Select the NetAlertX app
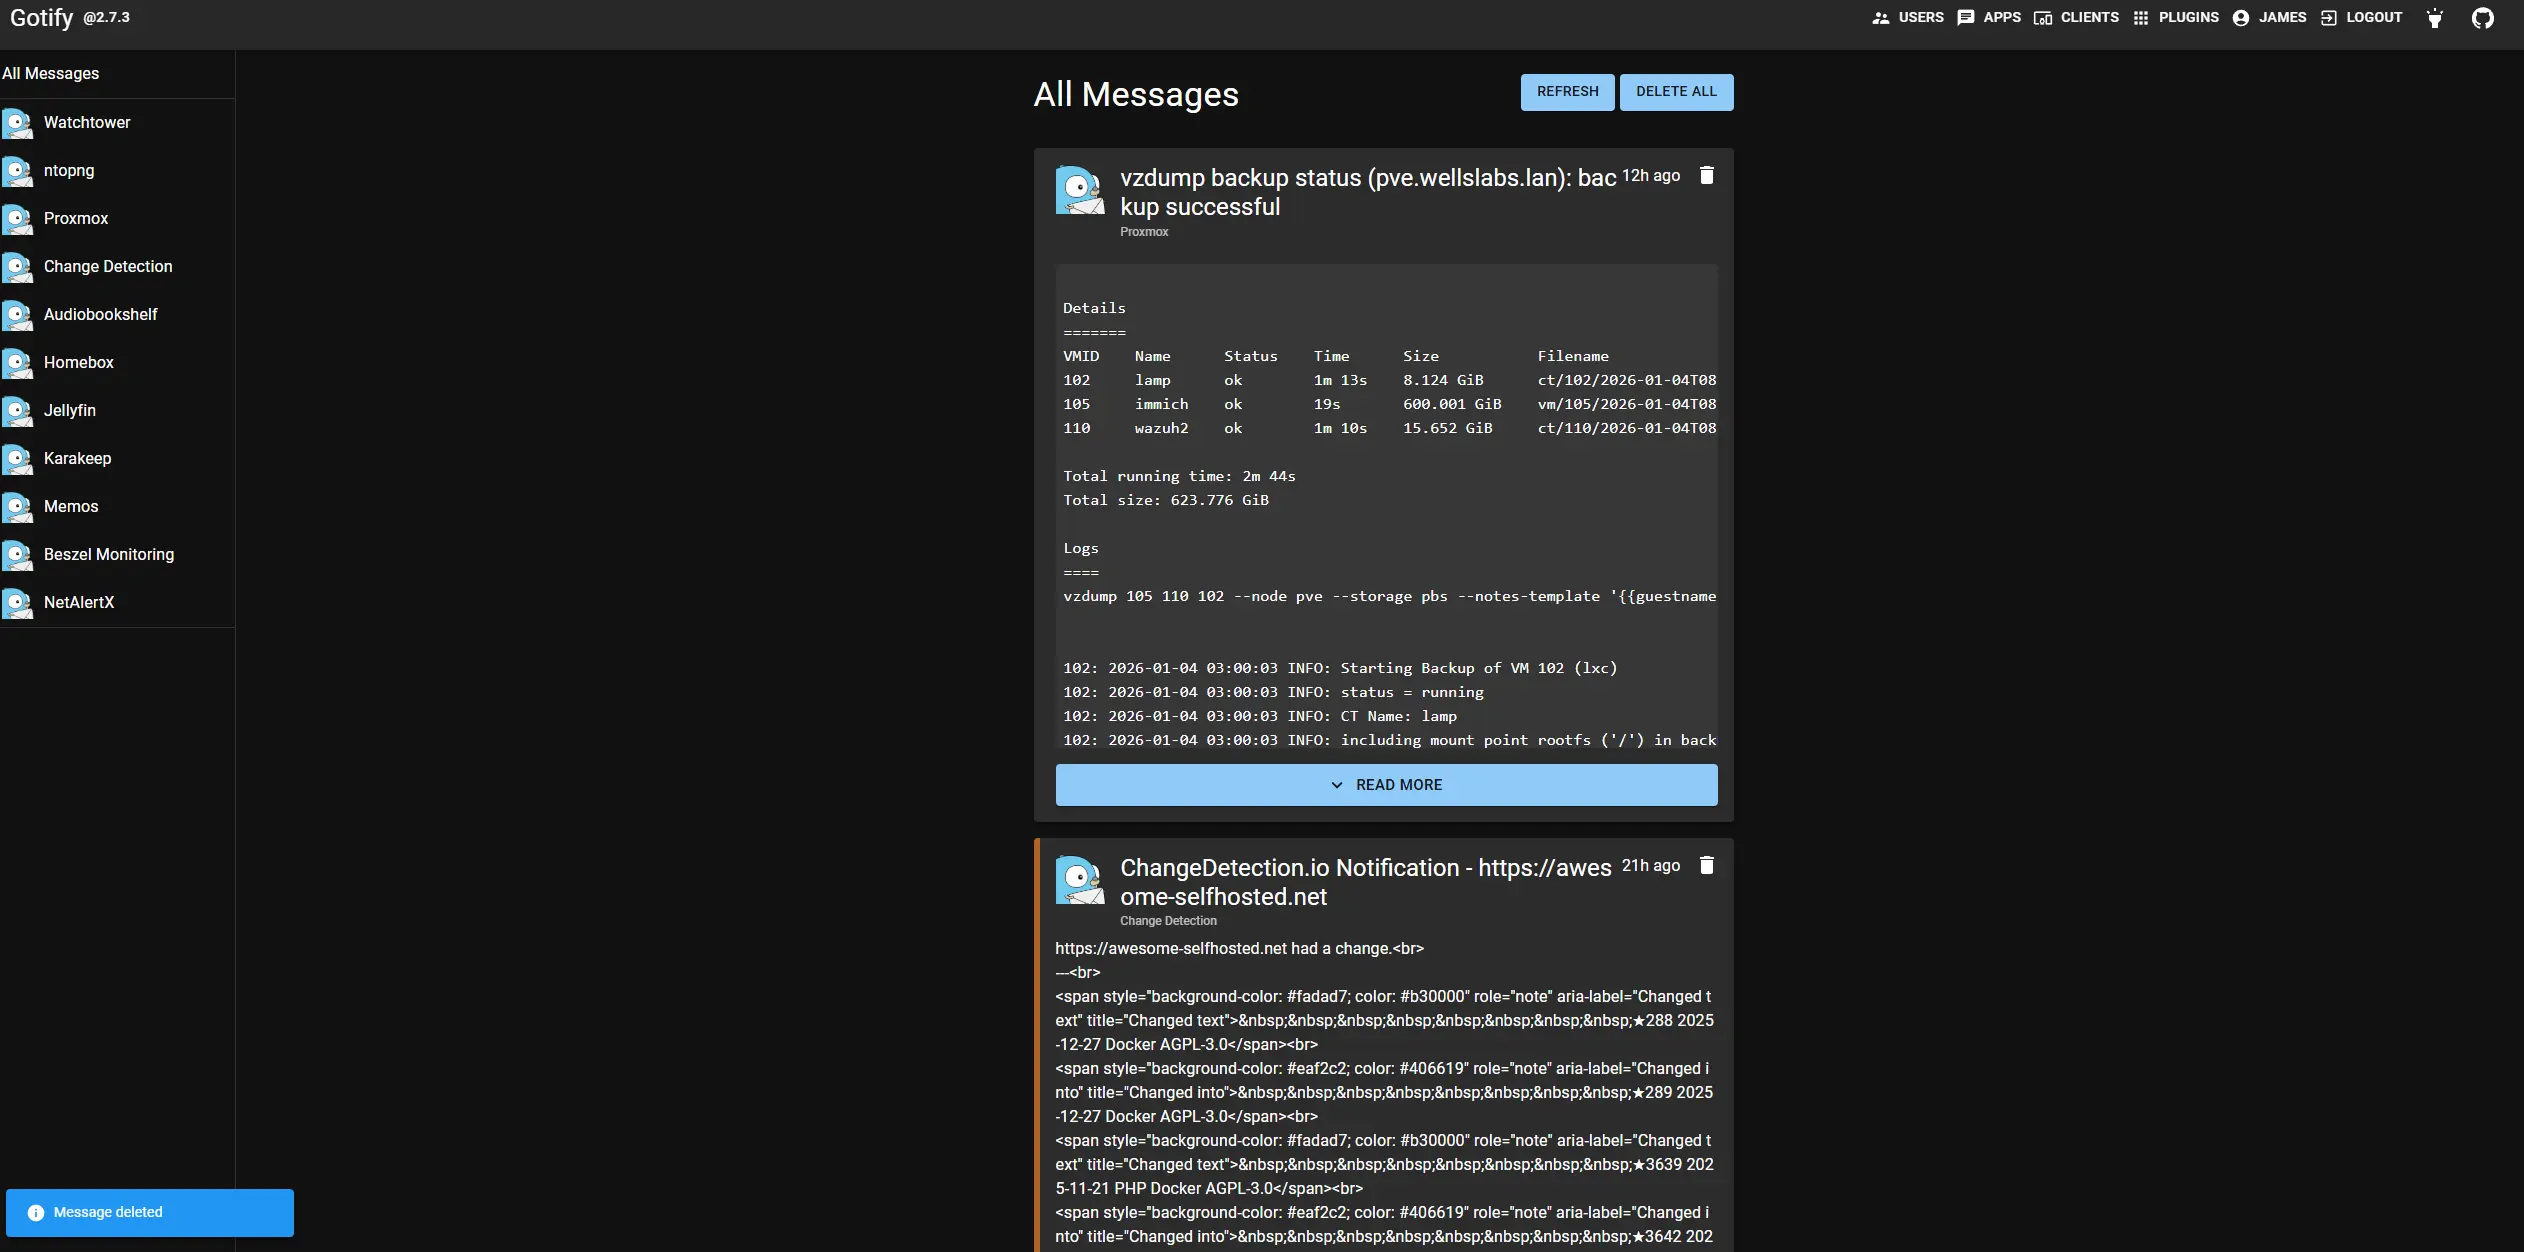This screenshot has height=1252, width=2524. [117, 603]
